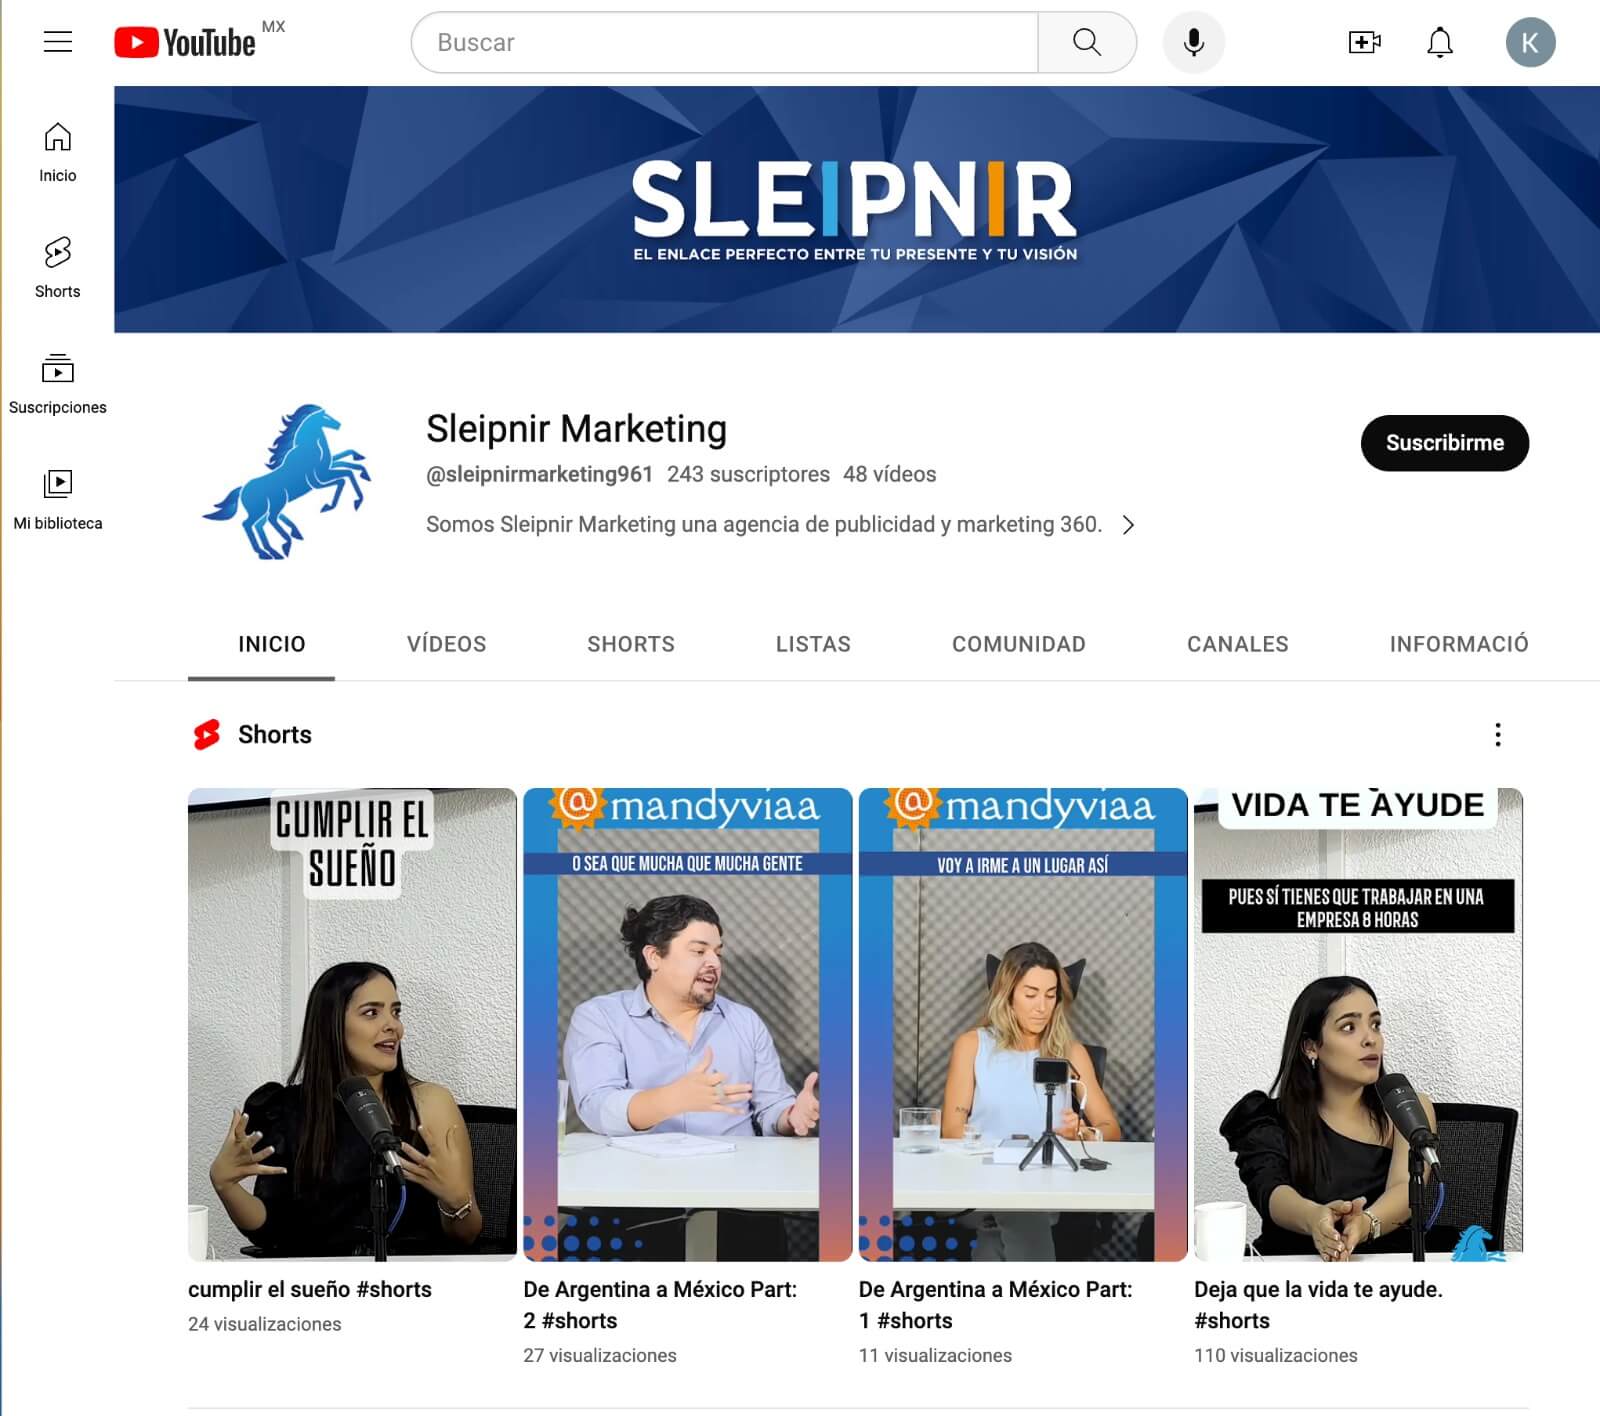Select the Shorts icon in the sidebar

coord(57,250)
